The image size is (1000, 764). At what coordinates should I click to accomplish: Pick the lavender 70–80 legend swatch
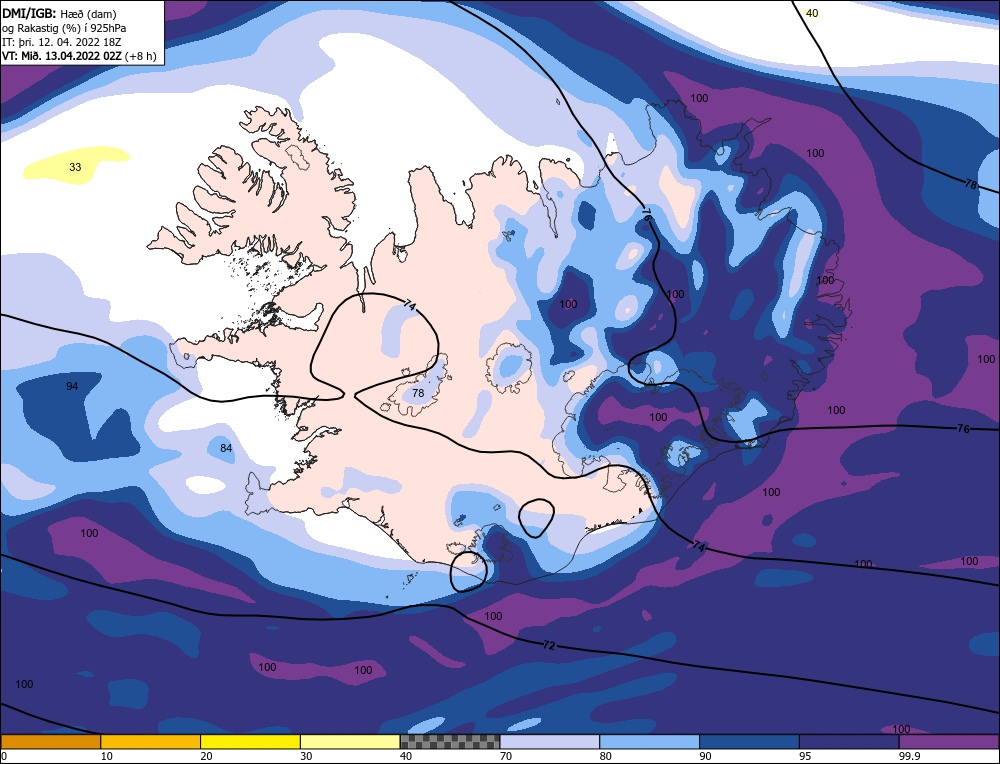click(550, 741)
